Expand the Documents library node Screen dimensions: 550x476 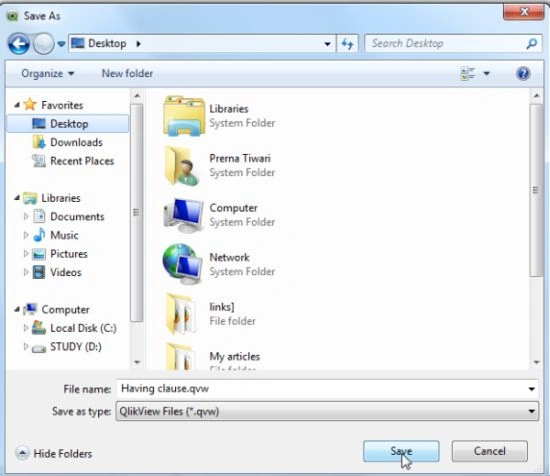[26, 216]
